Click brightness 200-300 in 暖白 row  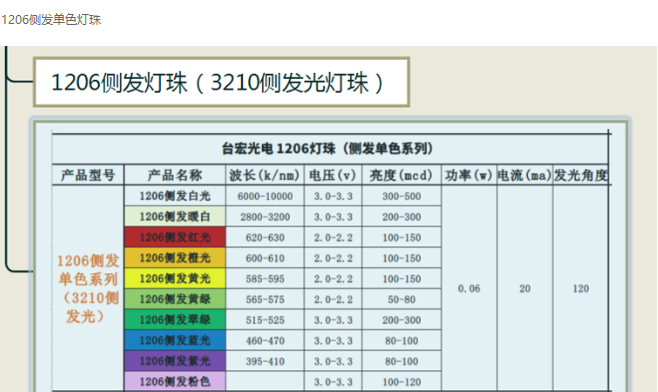(402, 217)
